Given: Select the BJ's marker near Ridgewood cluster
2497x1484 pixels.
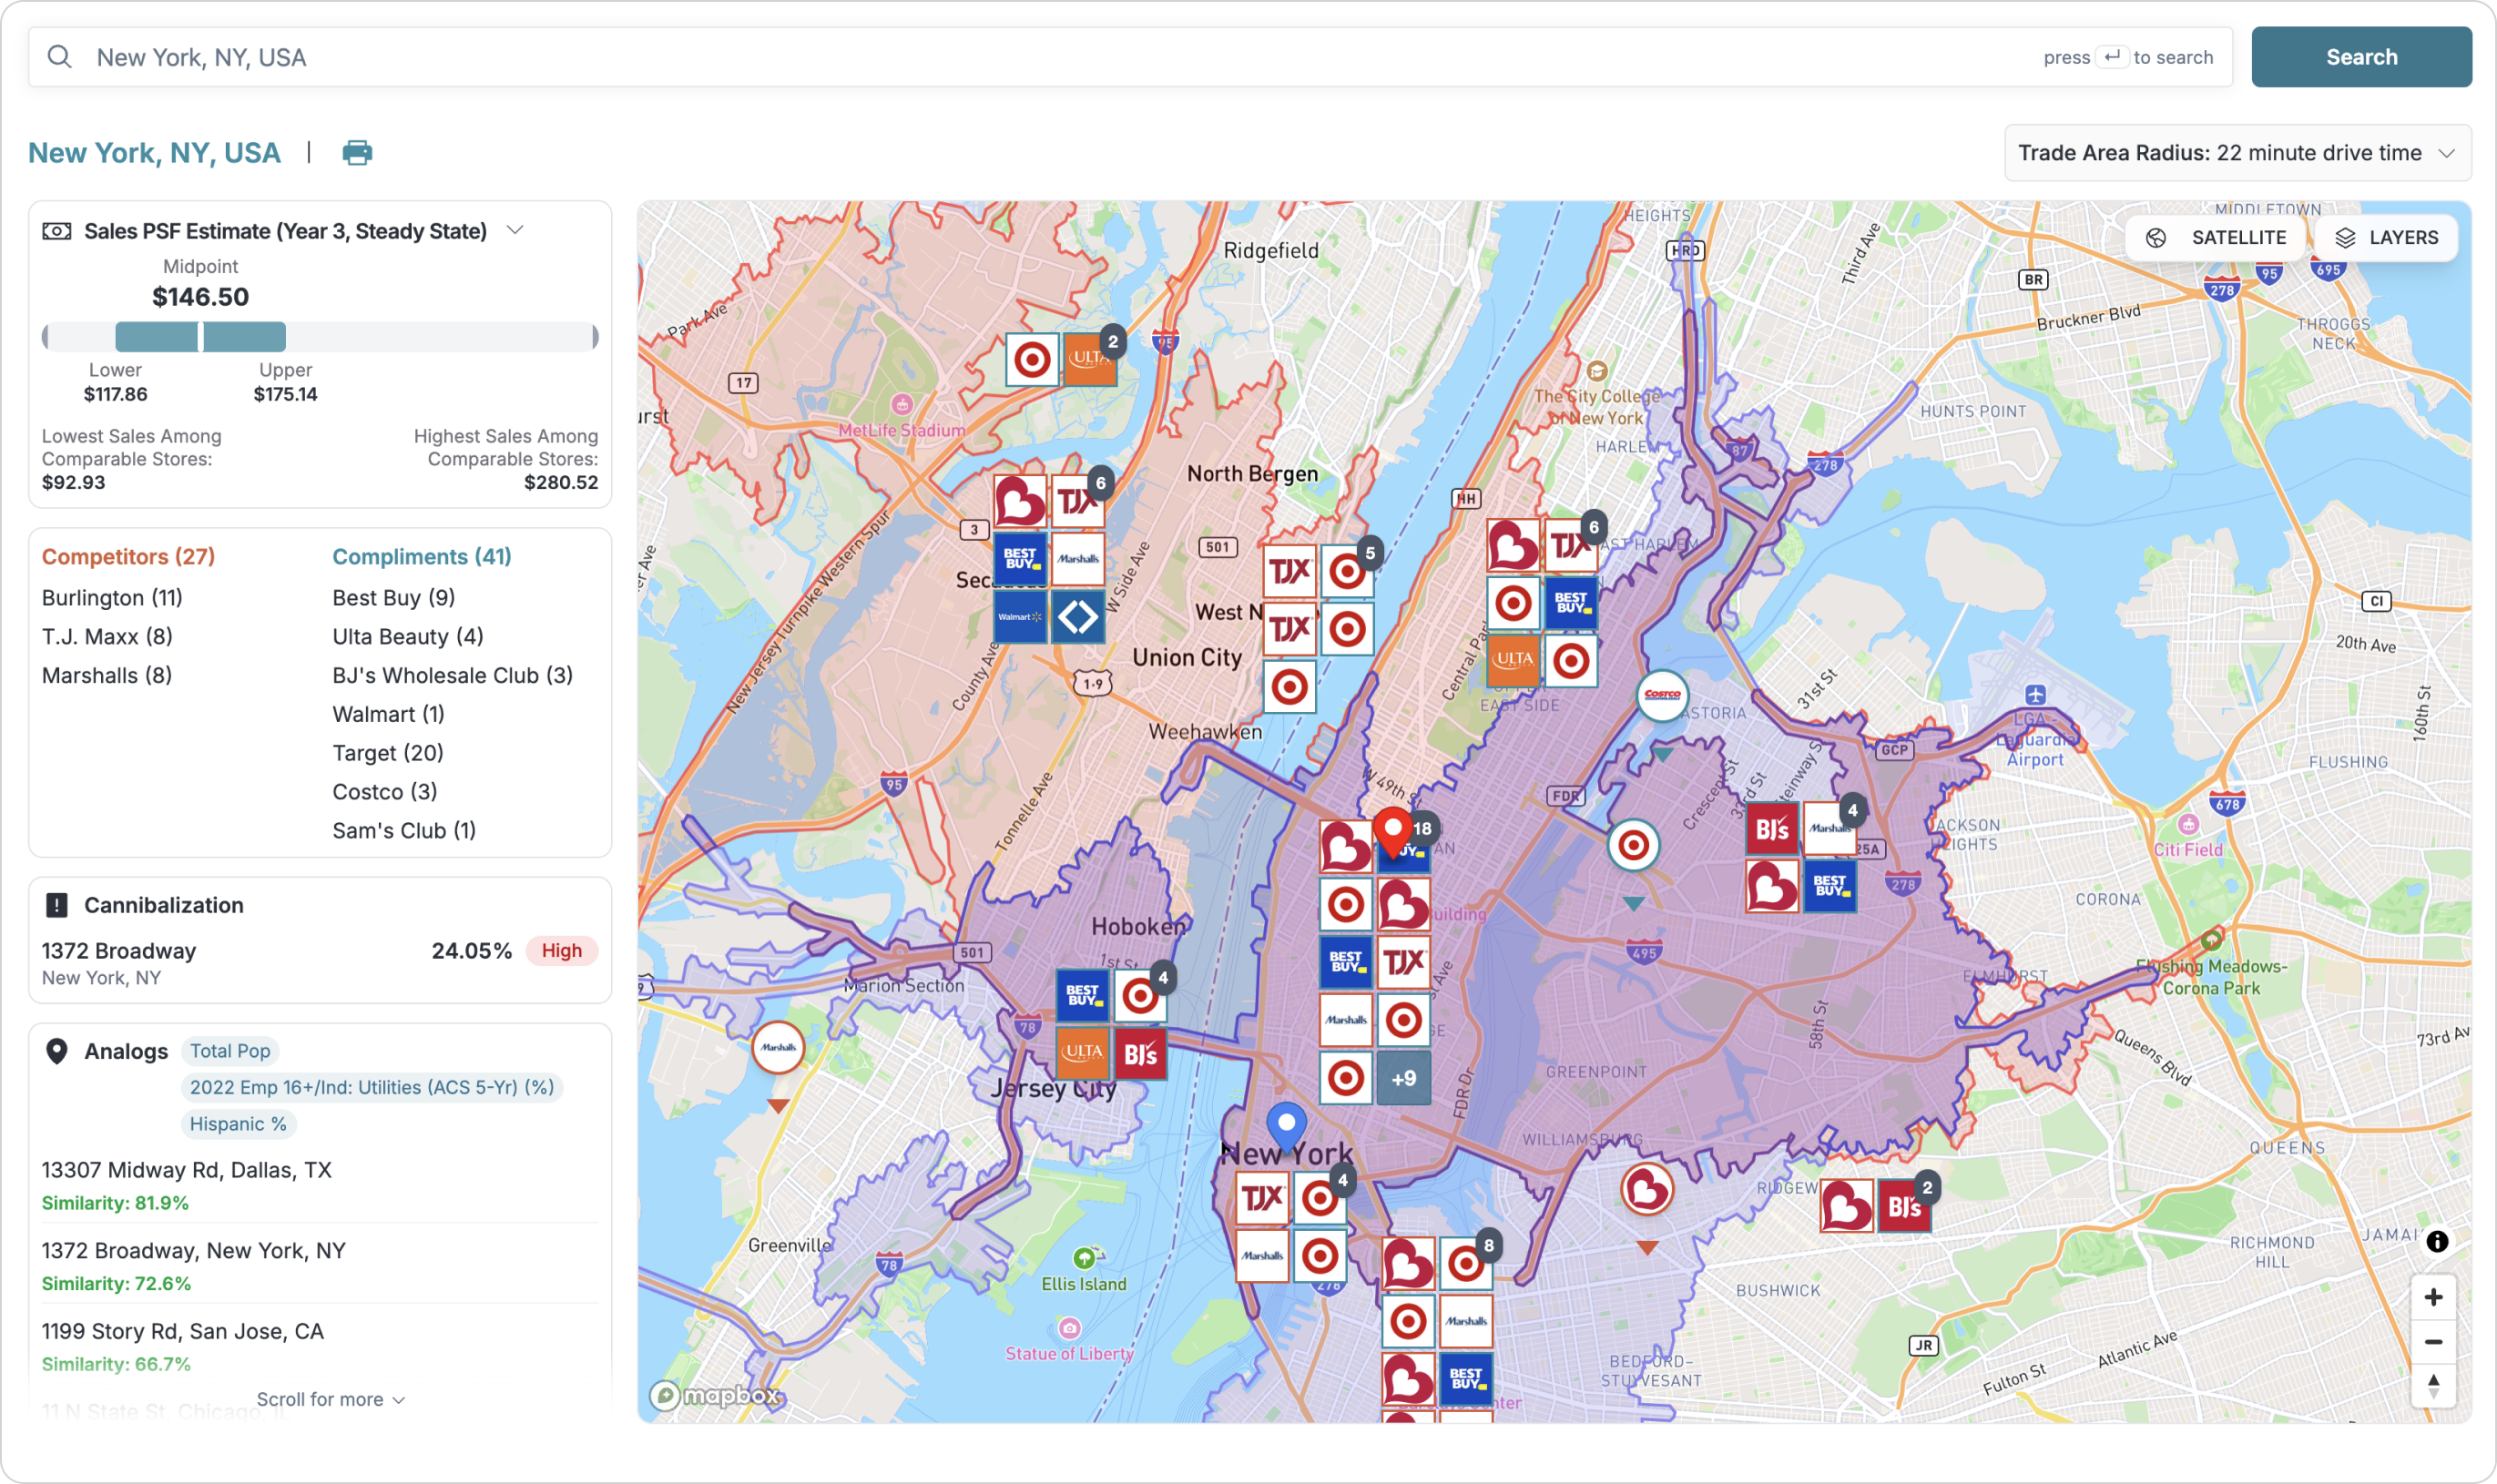Looking at the screenshot, I should [1904, 1206].
